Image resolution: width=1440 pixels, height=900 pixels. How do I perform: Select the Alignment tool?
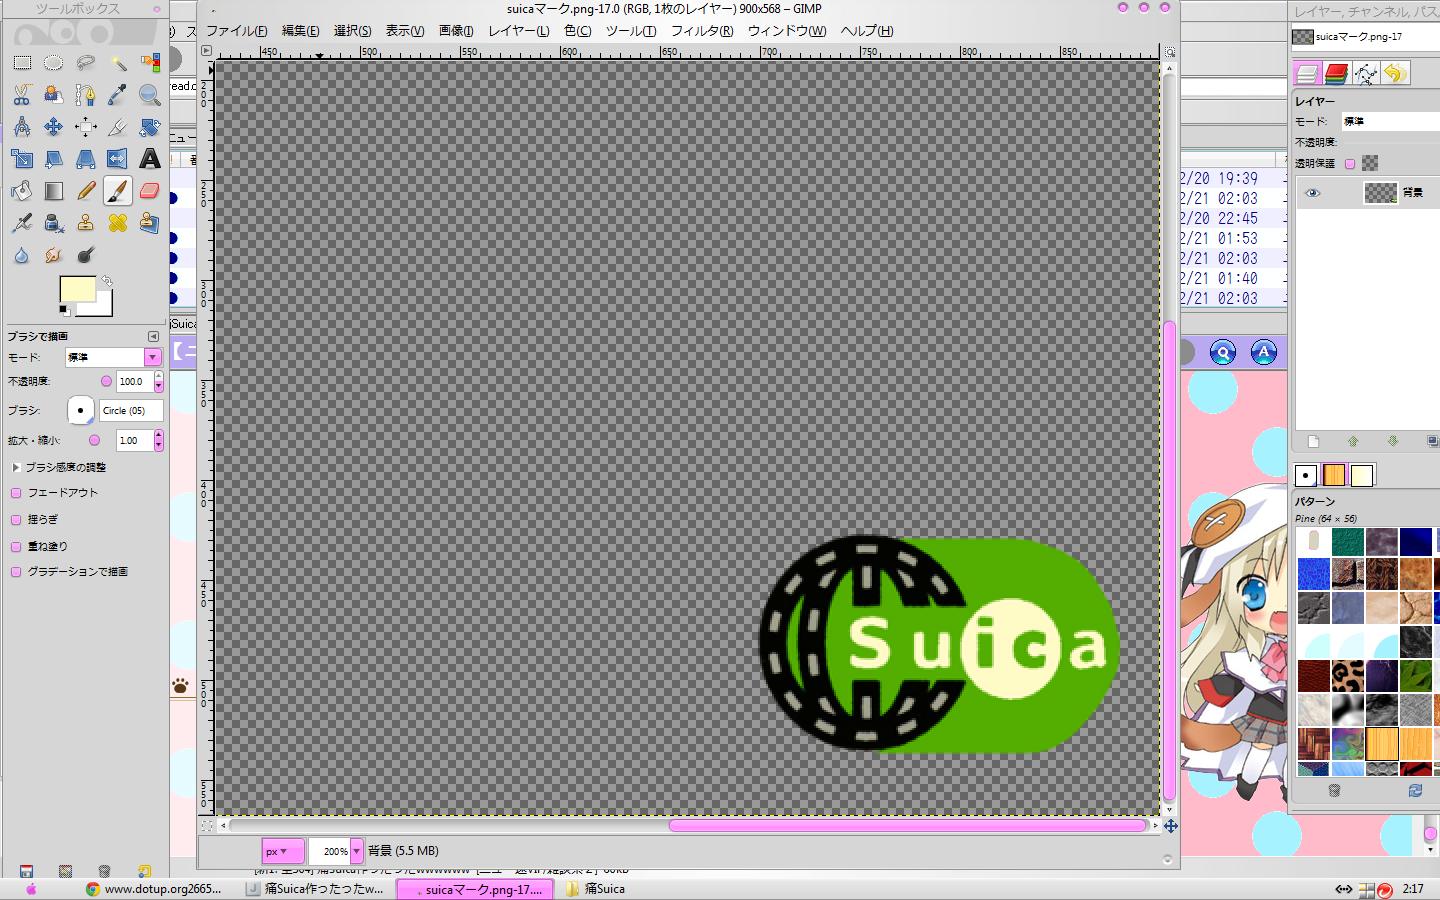click(85, 127)
